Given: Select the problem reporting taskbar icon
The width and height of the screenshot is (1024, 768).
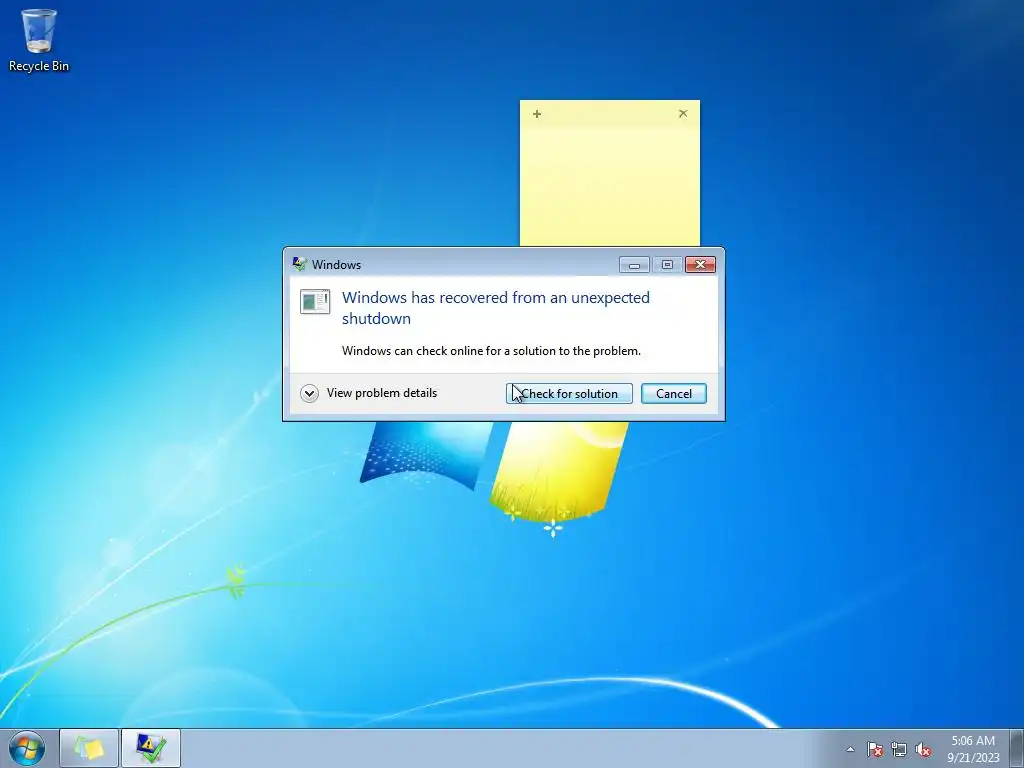Looking at the screenshot, I should (151, 748).
